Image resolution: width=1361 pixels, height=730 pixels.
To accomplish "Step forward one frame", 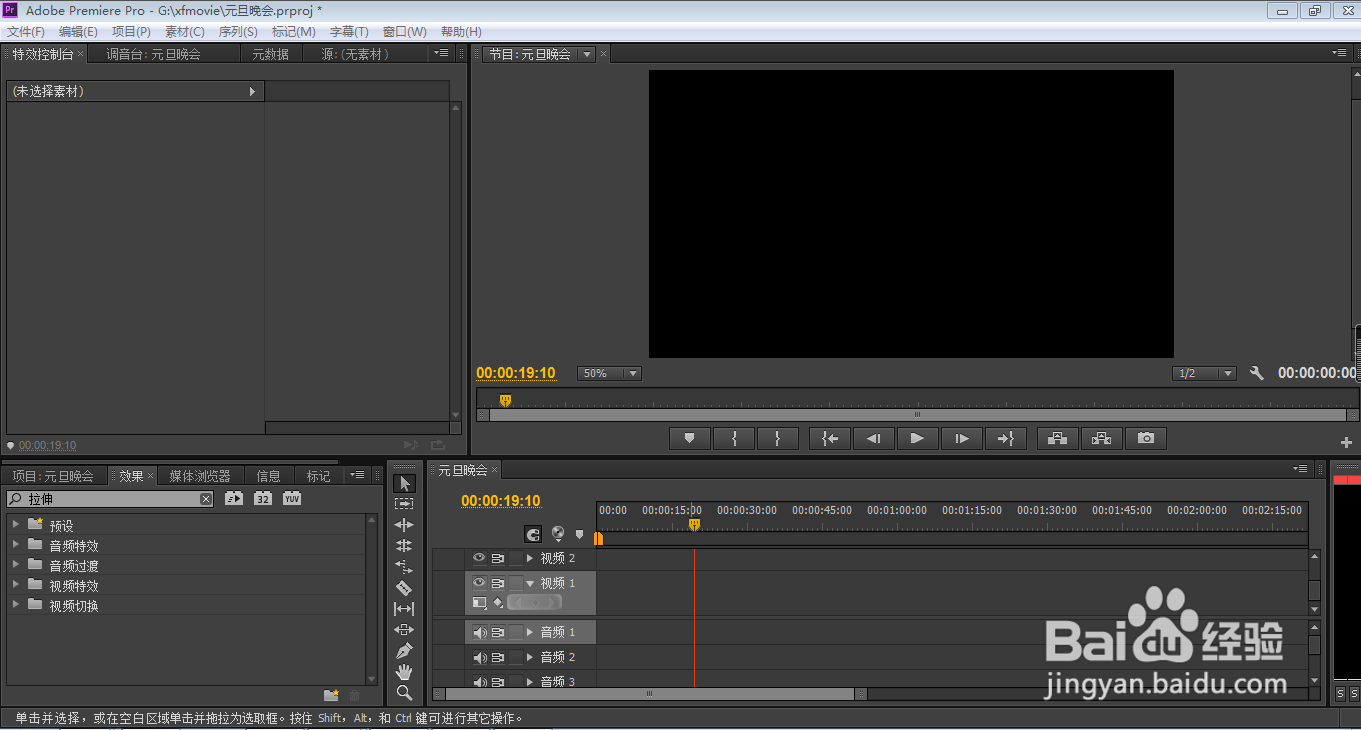I will click(961, 438).
